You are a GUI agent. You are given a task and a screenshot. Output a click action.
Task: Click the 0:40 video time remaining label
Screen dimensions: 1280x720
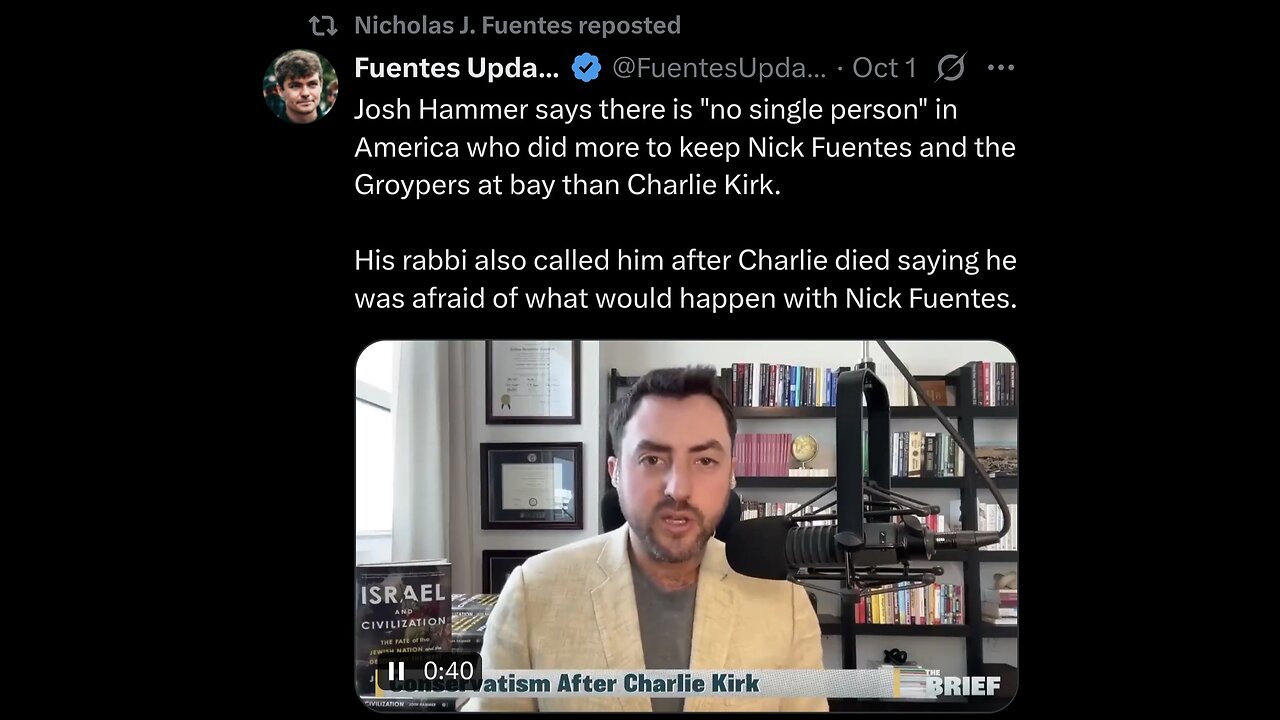pos(448,671)
